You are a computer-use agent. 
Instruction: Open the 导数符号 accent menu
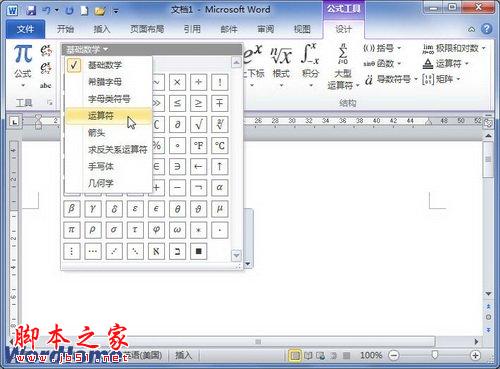tap(391, 79)
